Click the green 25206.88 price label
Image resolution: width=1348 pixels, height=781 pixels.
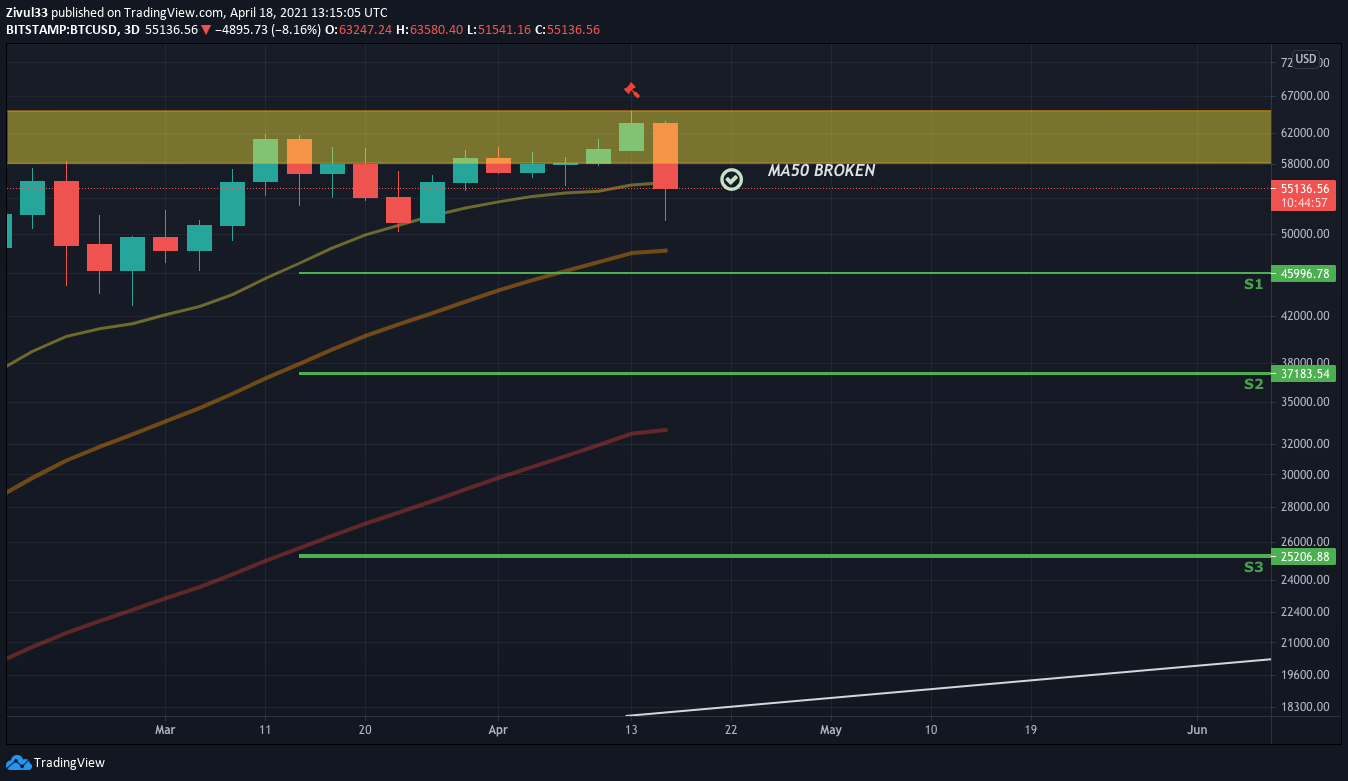tap(1304, 557)
